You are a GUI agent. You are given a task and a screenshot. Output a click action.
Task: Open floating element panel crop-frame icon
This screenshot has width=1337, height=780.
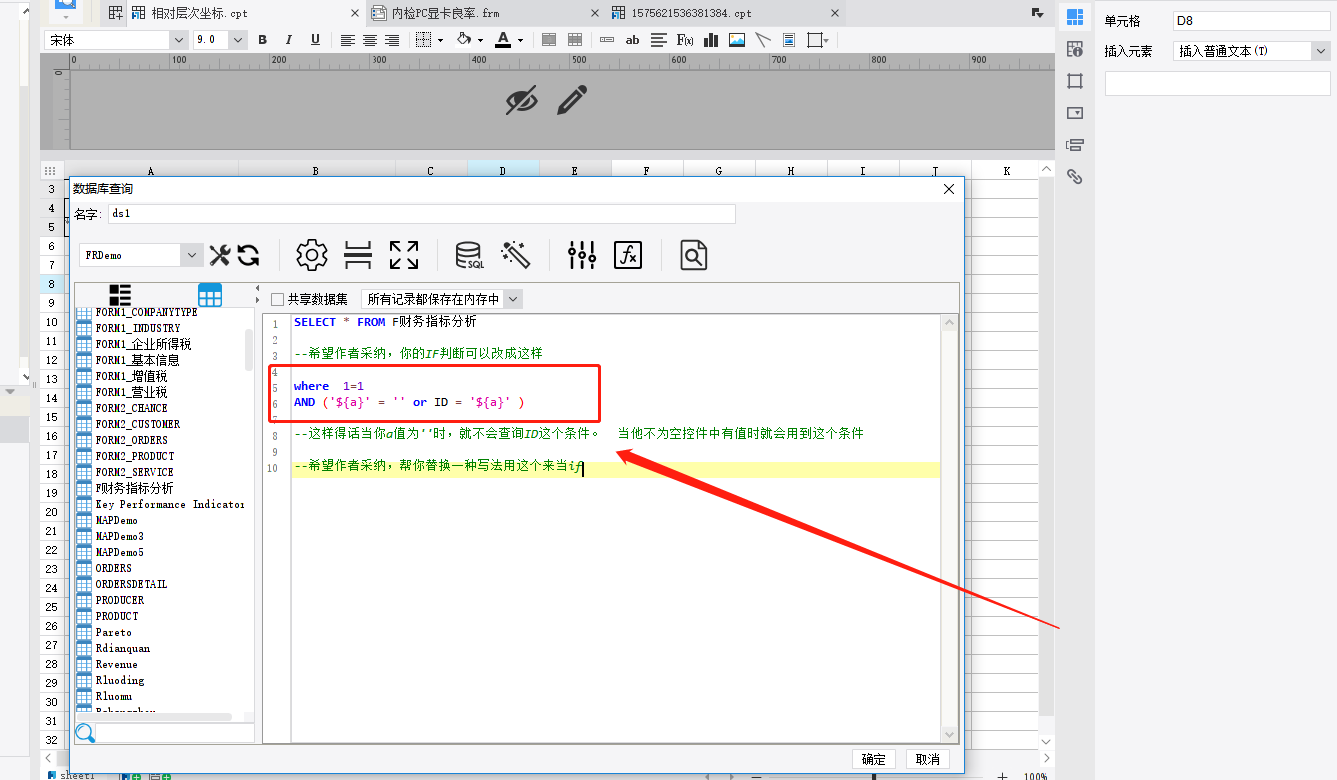[x=1075, y=81]
